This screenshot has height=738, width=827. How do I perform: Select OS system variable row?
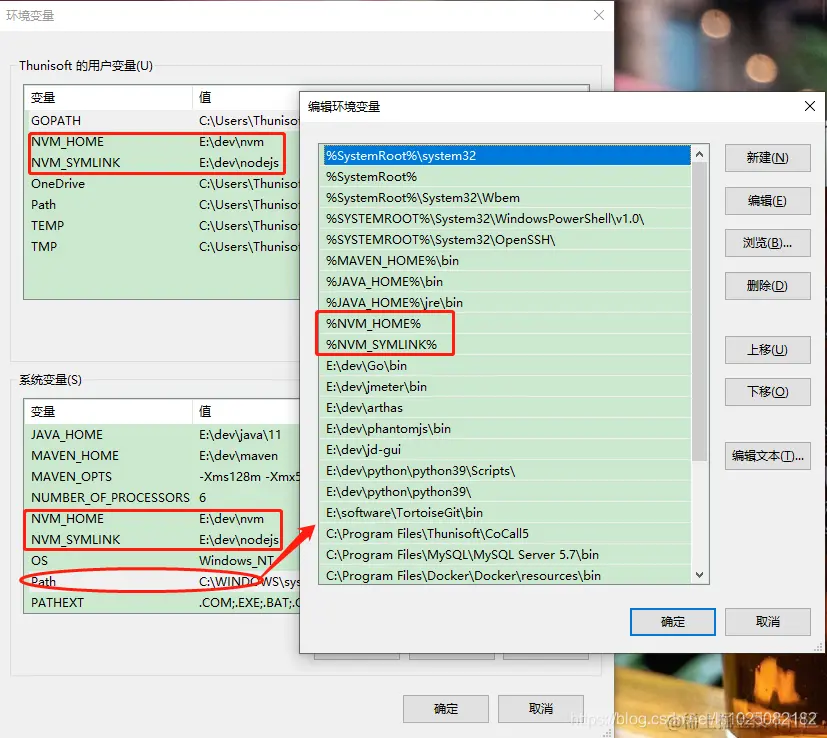tap(162, 561)
